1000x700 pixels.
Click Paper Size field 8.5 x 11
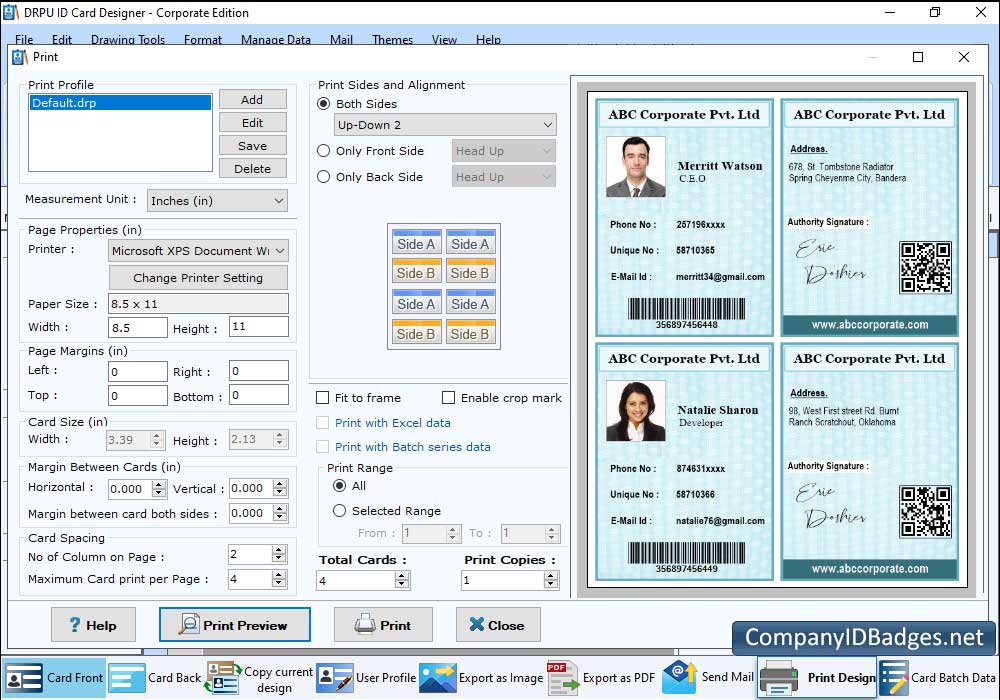click(198, 303)
